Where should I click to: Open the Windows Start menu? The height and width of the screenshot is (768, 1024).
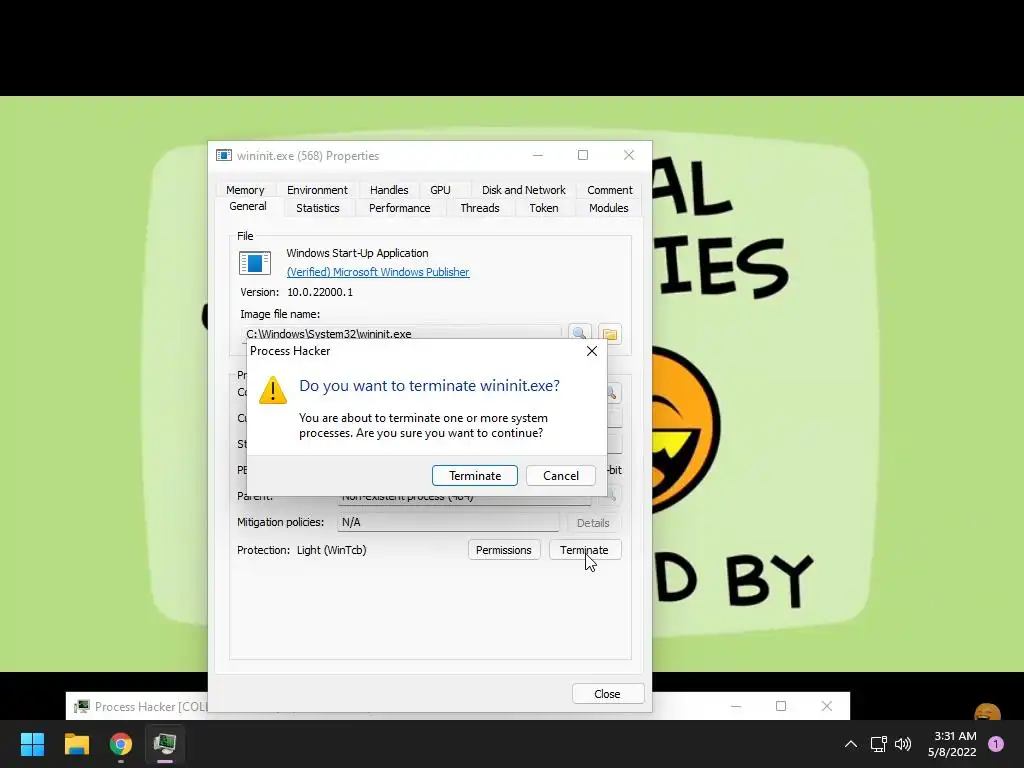32,744
